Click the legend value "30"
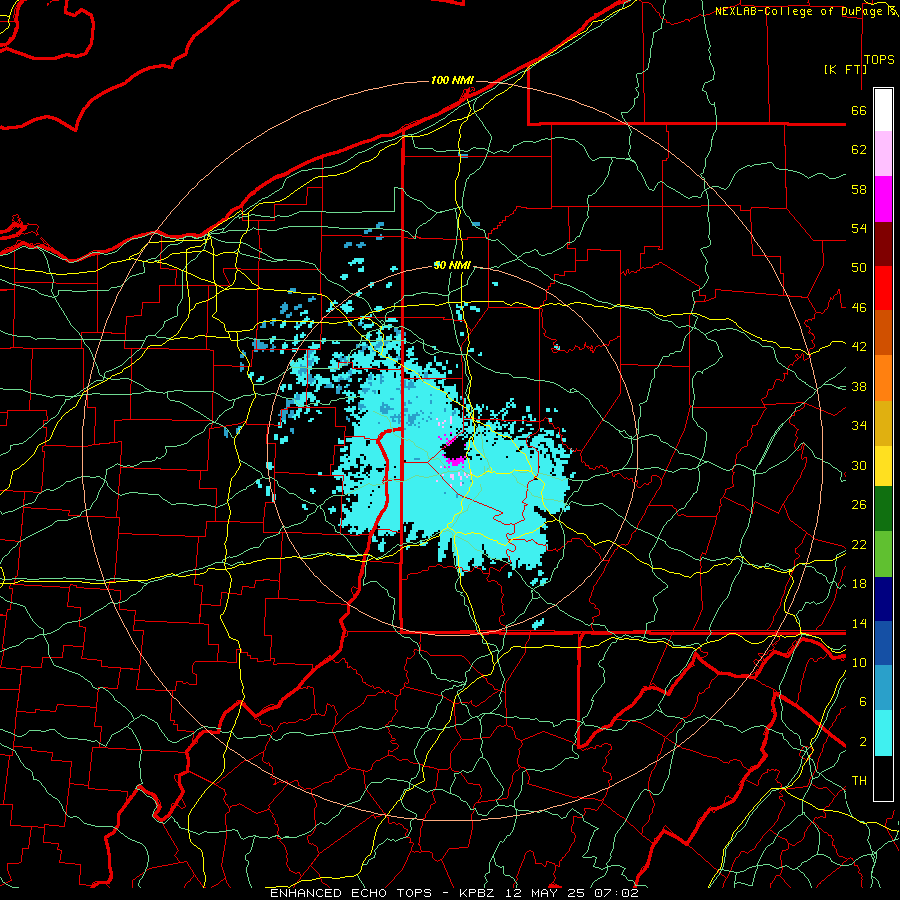This screenshot has height=900, width=900. (859, 465)
